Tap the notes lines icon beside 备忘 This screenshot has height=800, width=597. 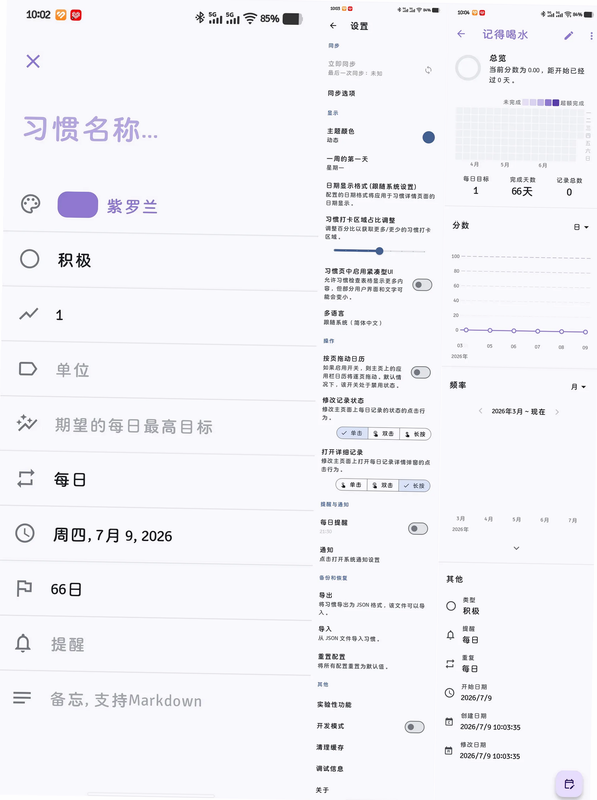click(x=22, y=697)
